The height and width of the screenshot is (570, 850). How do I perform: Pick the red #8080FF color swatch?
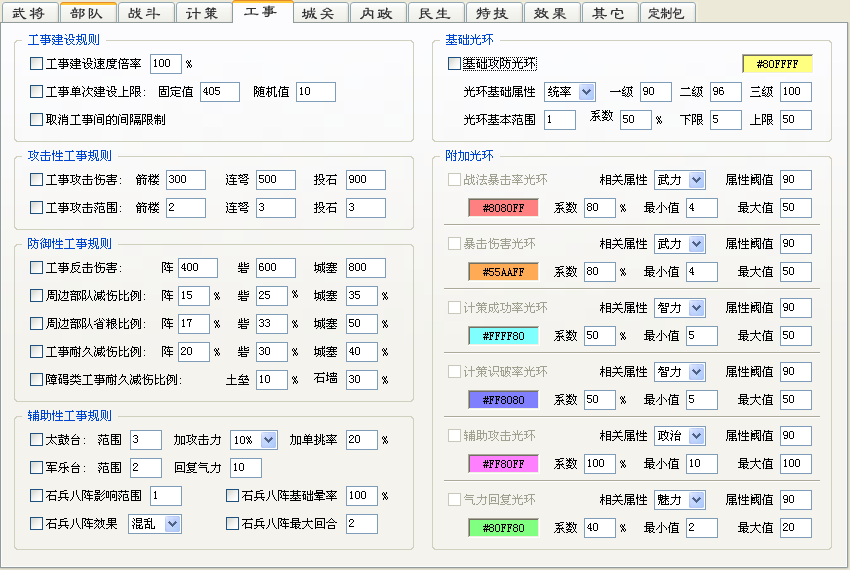pos(504,208)
